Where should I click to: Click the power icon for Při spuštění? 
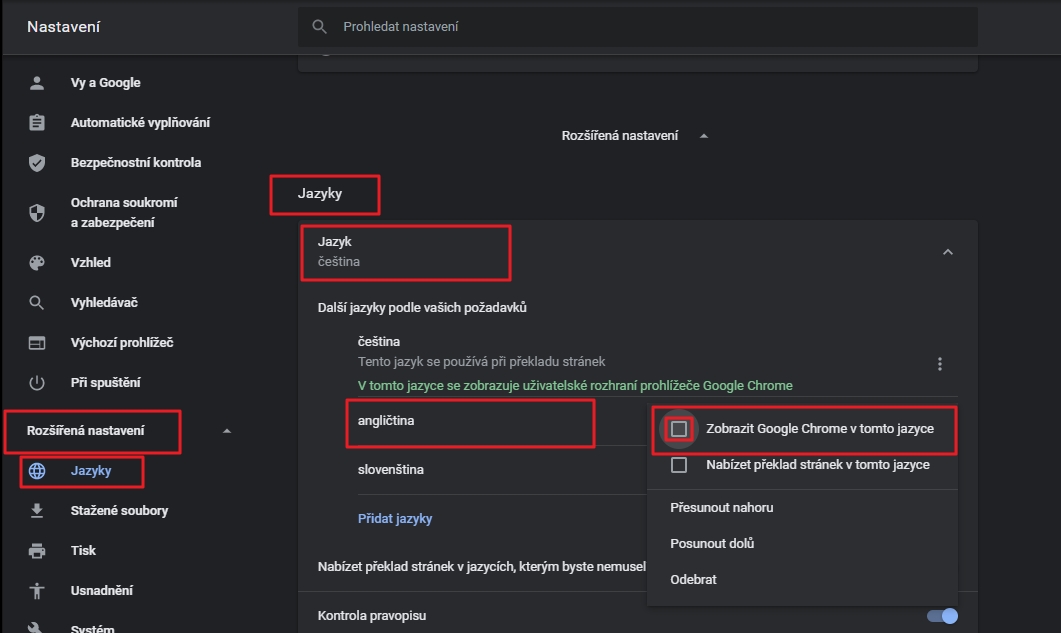coord(37,383)
